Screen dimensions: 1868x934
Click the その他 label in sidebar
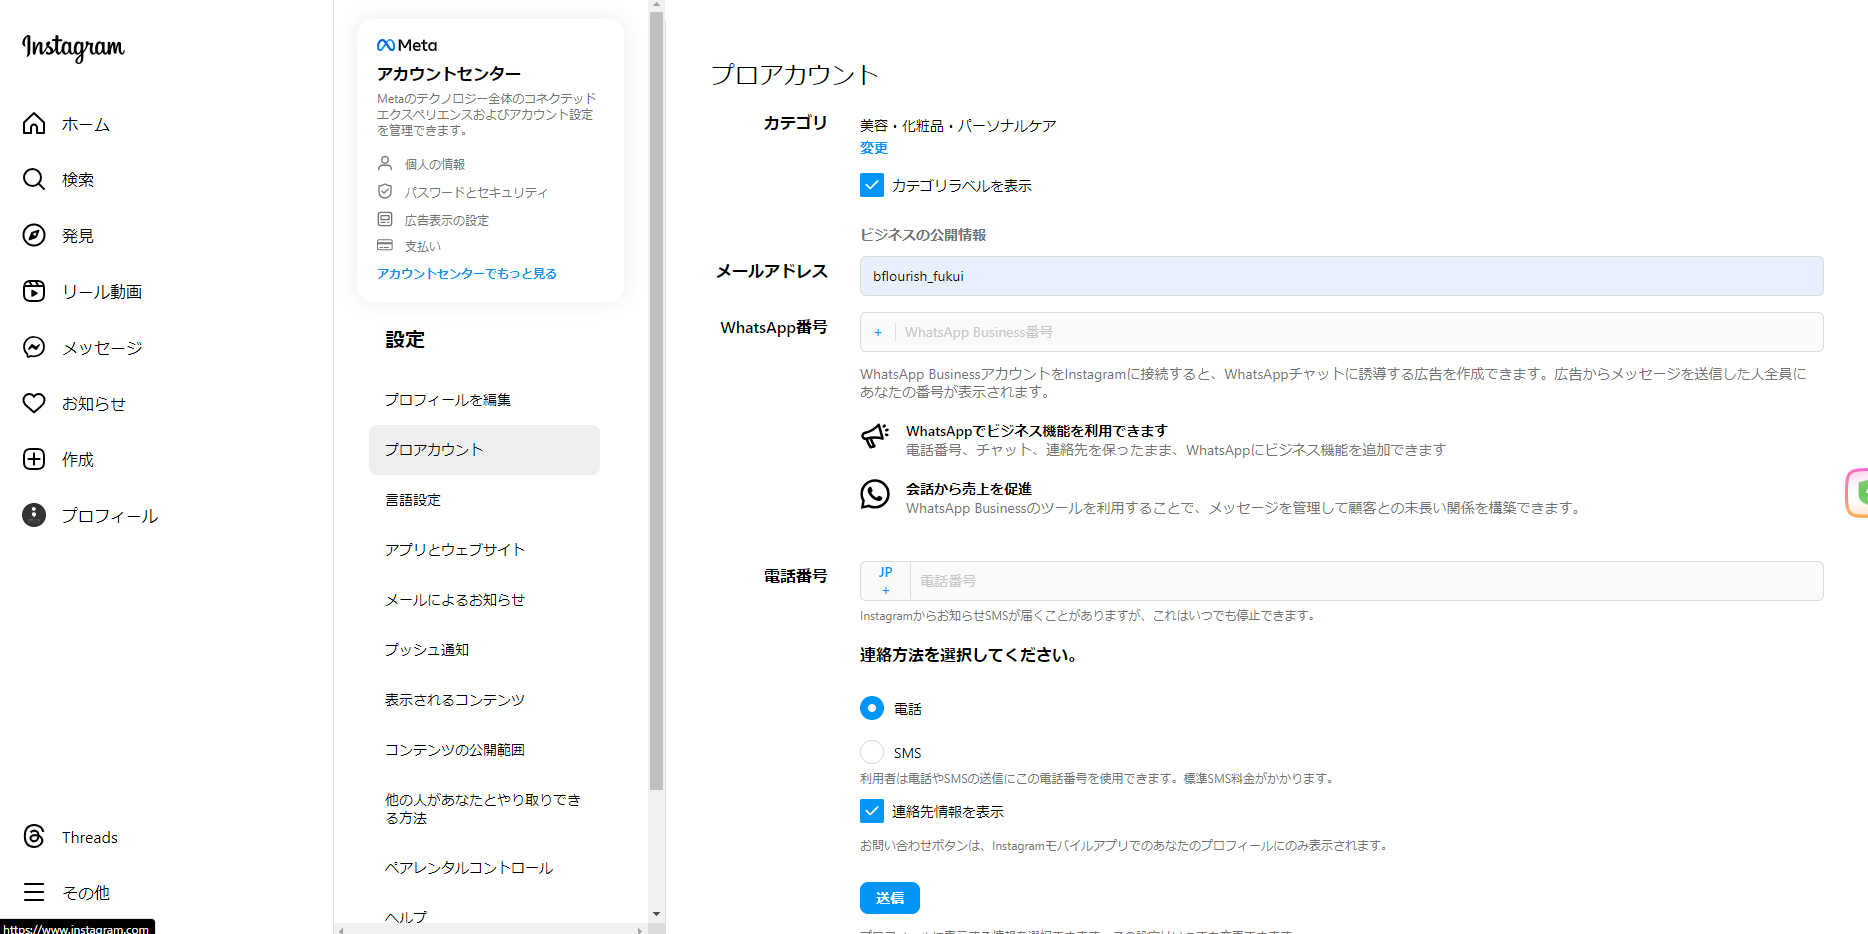pyautogui.click(x=86, y=893)
